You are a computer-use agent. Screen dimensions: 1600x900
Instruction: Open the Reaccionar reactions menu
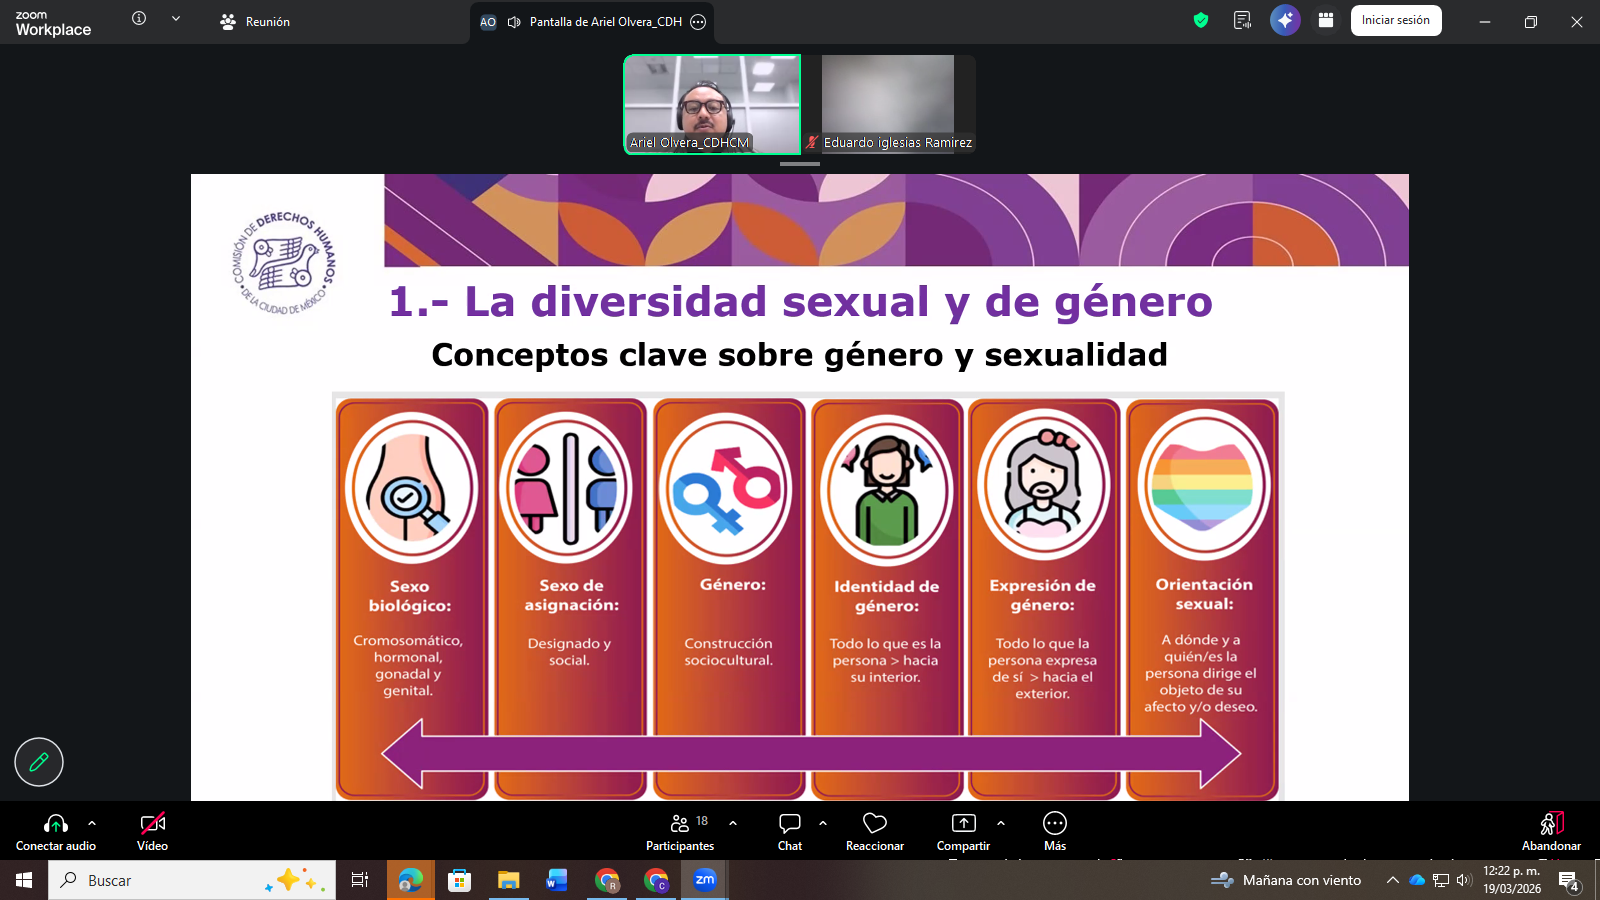pos(874,830)
